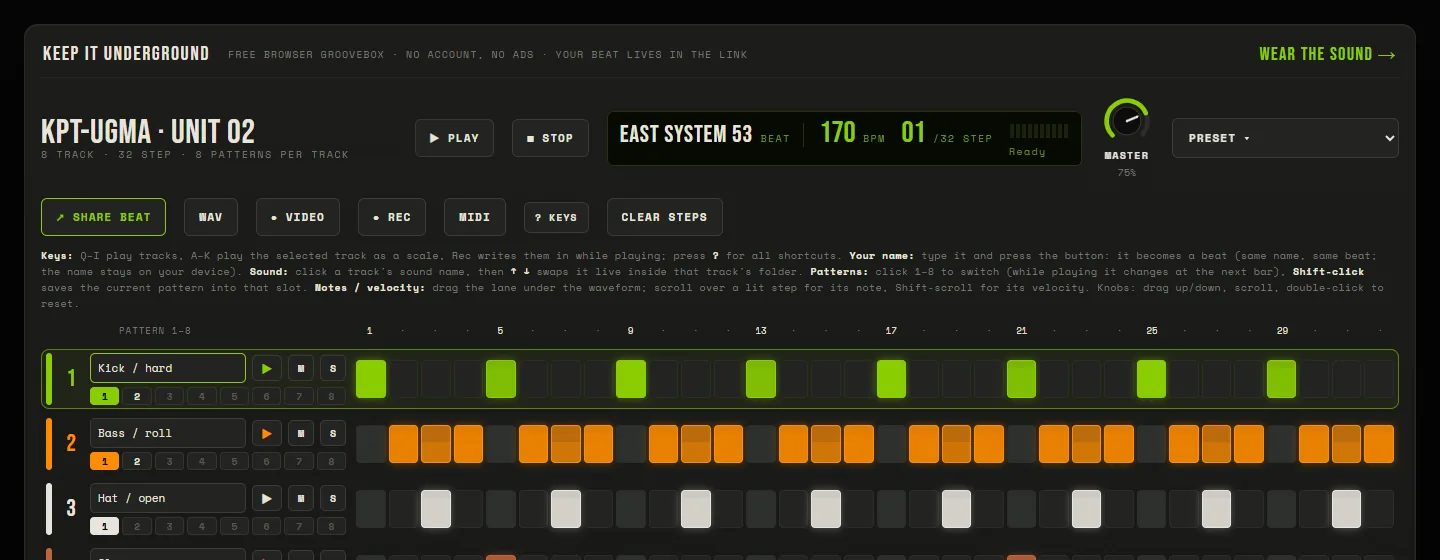Toggle Kick track step 25
Image resolution: width=1440 pixels, height=560 pixels.
coord(1151,379)
